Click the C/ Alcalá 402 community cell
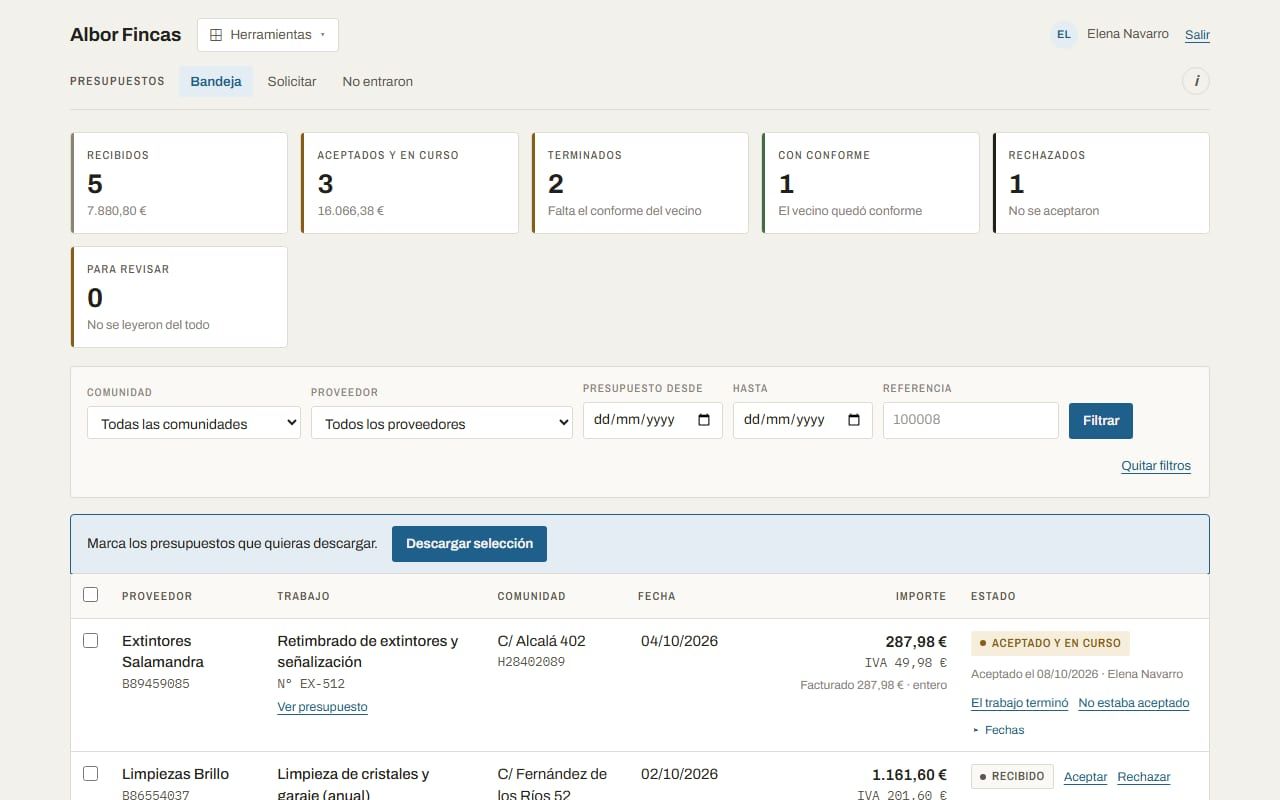1280x800 pixels. tap(541, 641)
